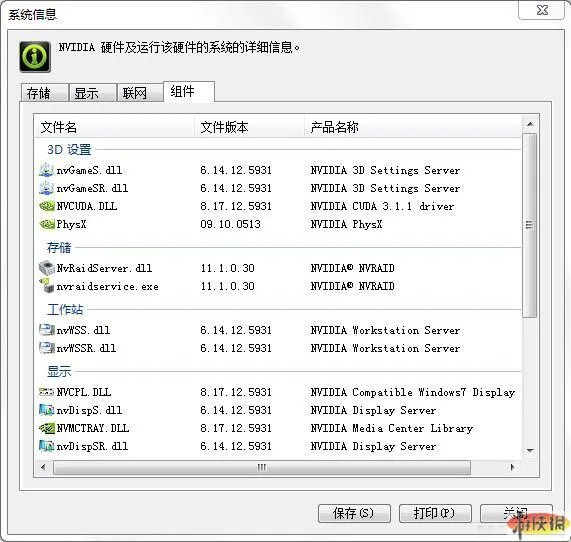571x542 pixels.
Task: Select the nvDispS.dll file name
Action: 89,410
